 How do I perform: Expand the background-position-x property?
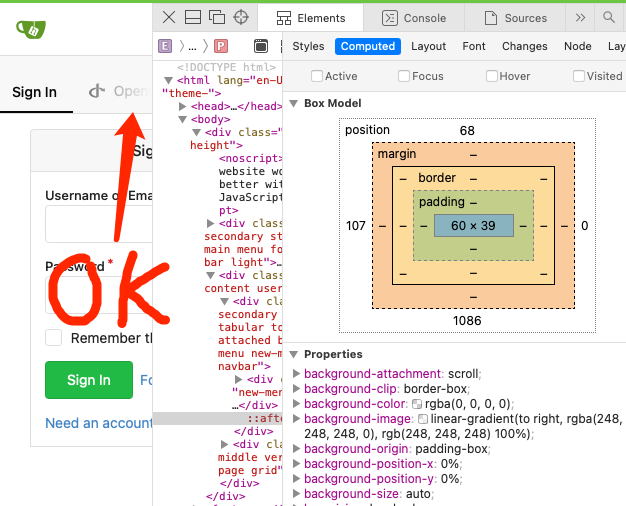click(x=296, y=464)
